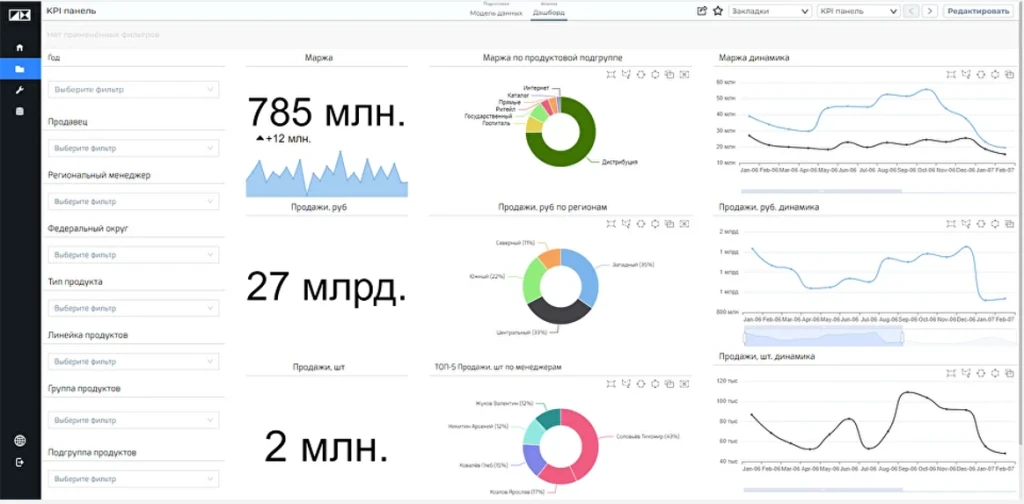Open the Закладки dropdown
This screenshot has height=504, width=1024.
(768, 11)
